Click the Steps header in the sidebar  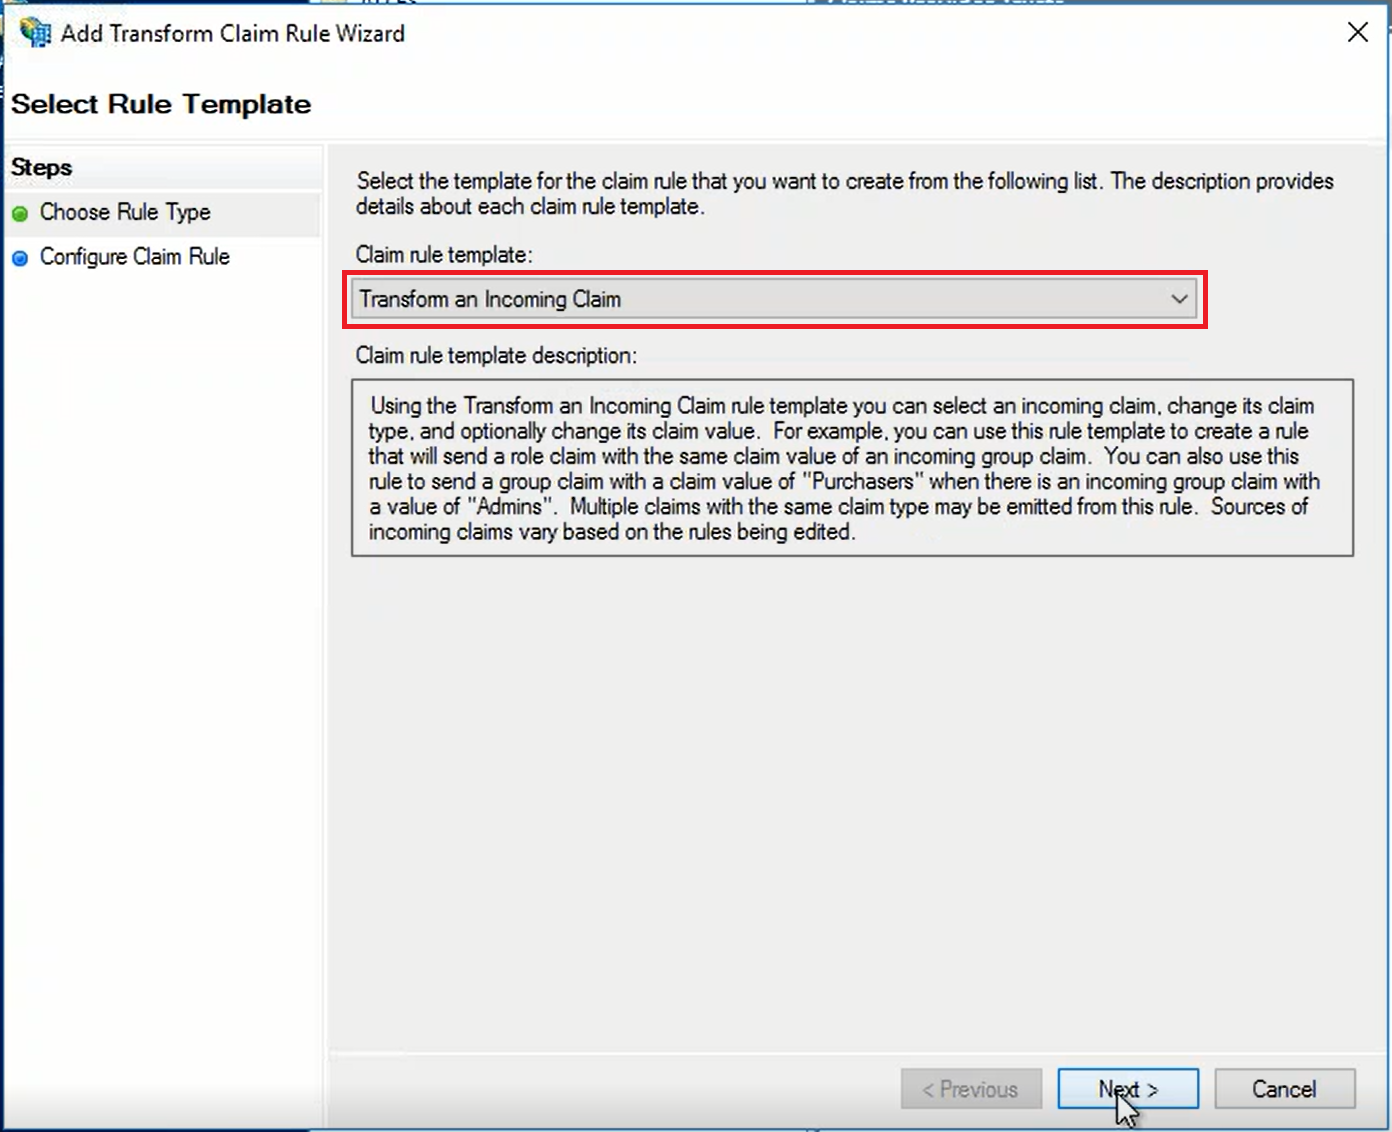(42, 167)
